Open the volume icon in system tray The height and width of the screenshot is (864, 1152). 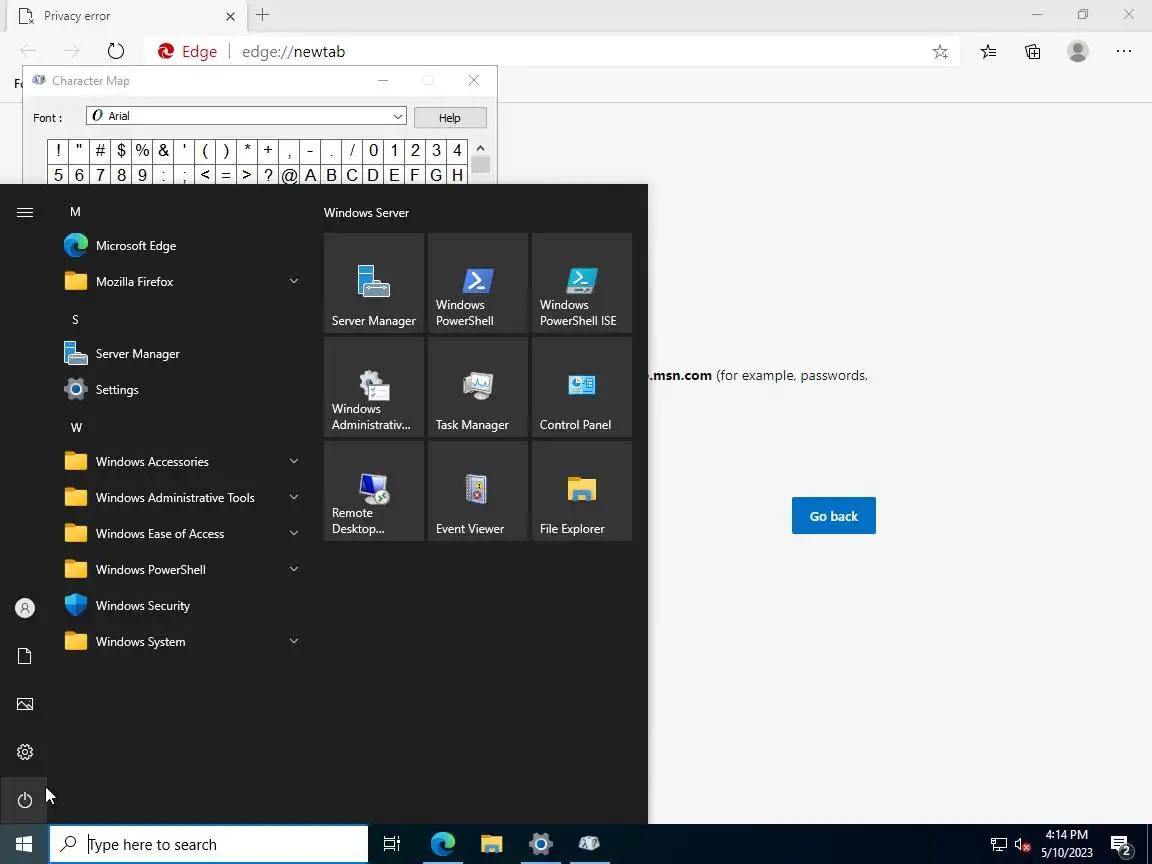(1022, 844)
